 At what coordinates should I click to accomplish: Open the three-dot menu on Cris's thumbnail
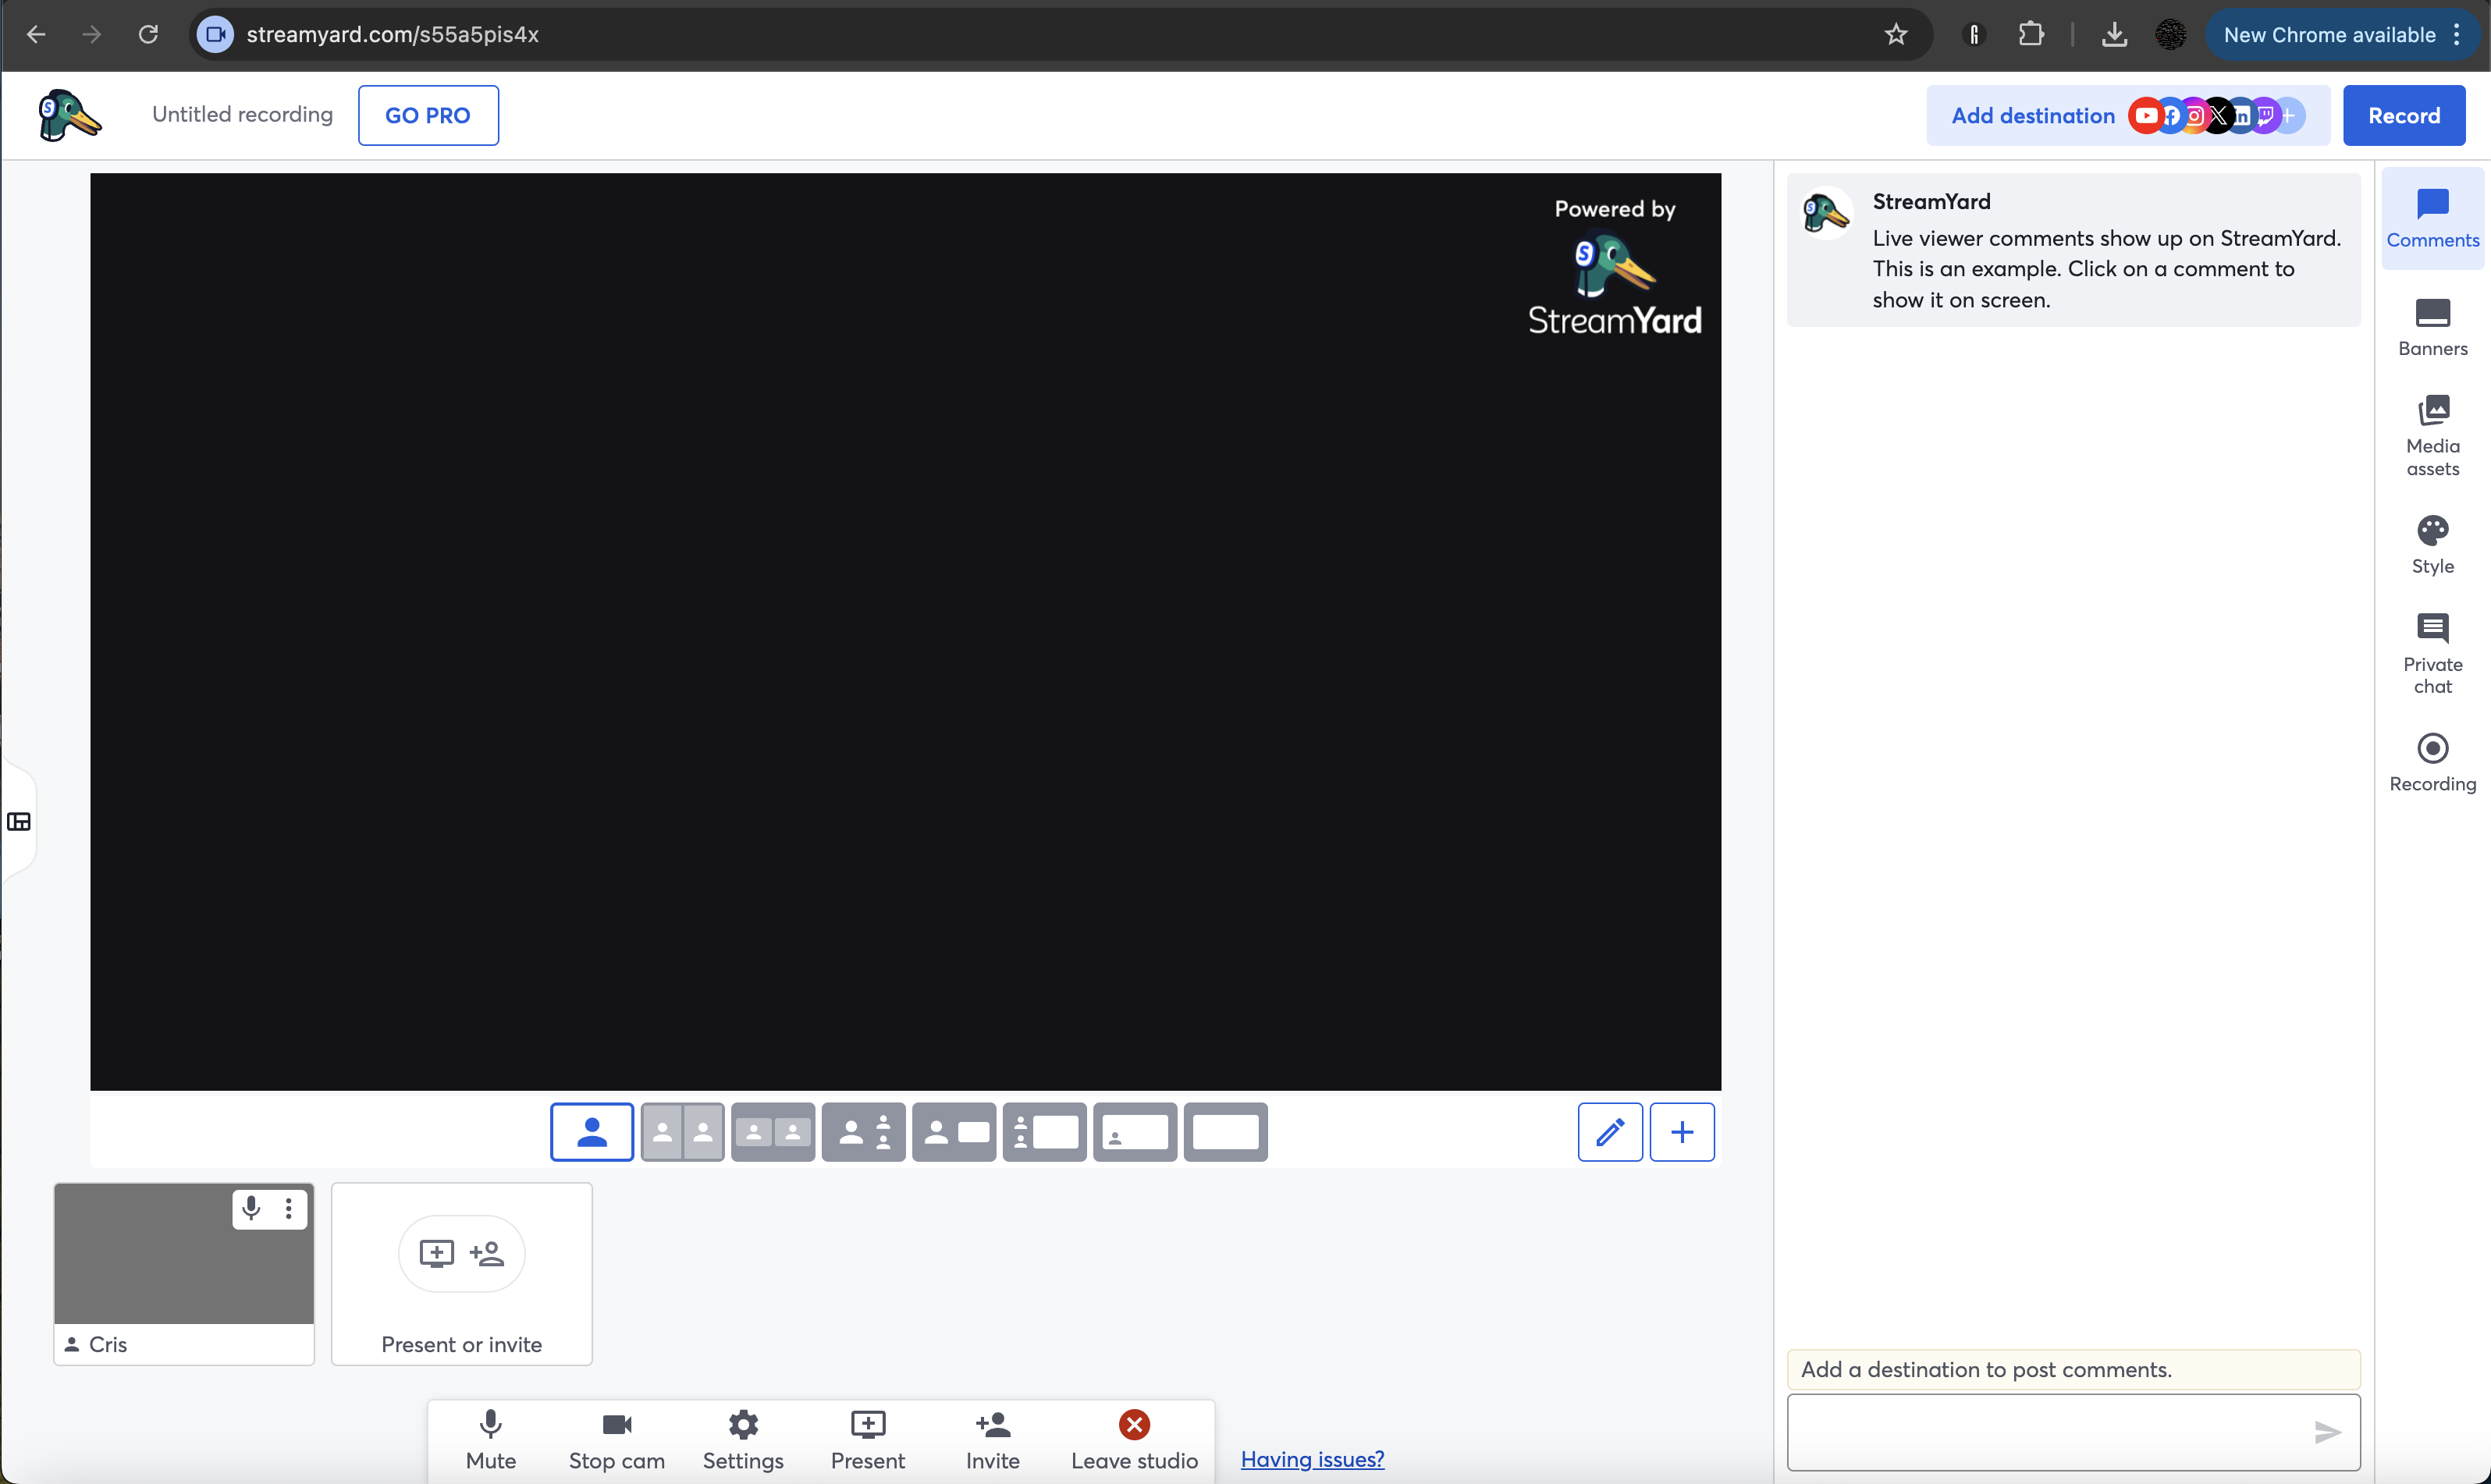click(x=288, y=1208)
